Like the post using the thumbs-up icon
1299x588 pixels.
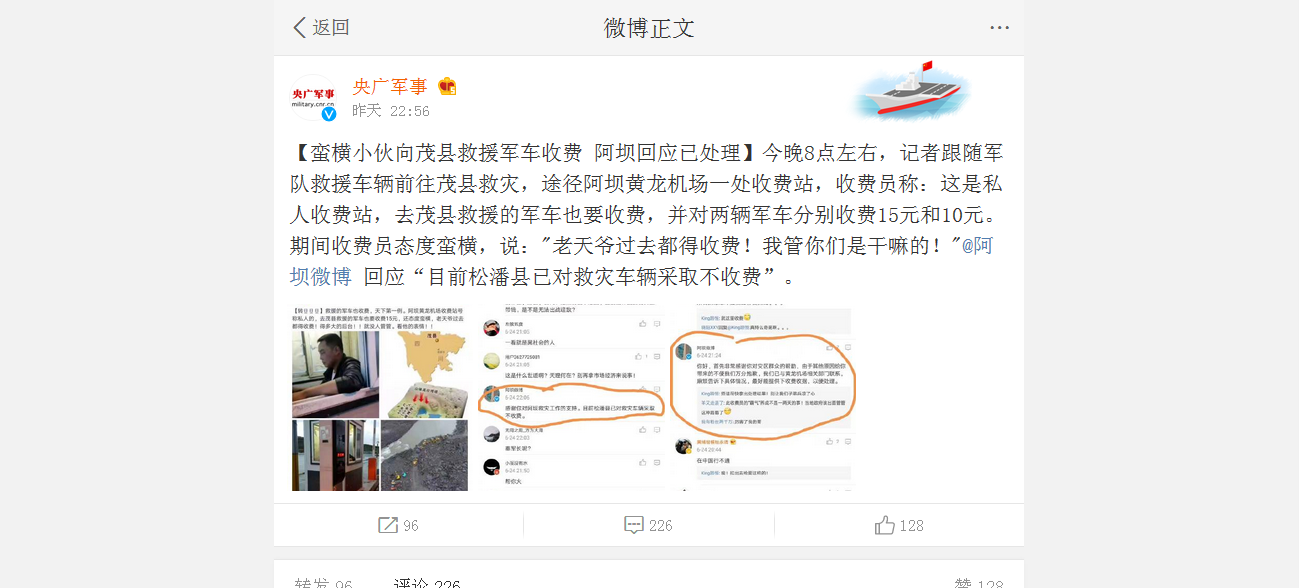click(884, 525)
